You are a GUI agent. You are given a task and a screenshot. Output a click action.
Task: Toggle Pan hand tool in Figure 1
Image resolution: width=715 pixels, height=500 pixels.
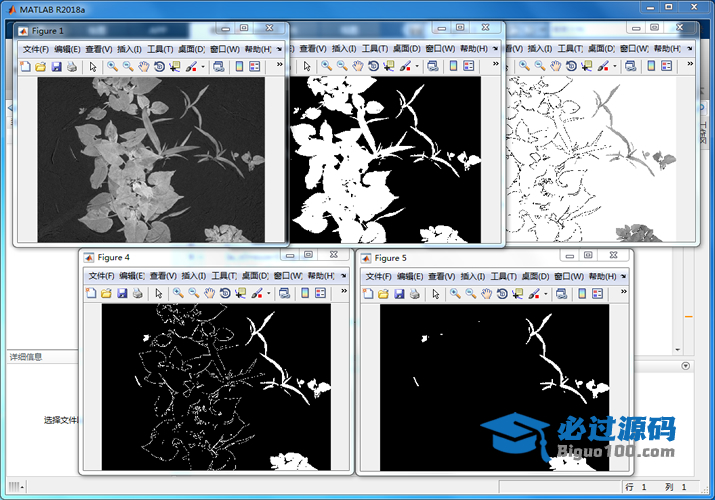(x=144, y=67)
